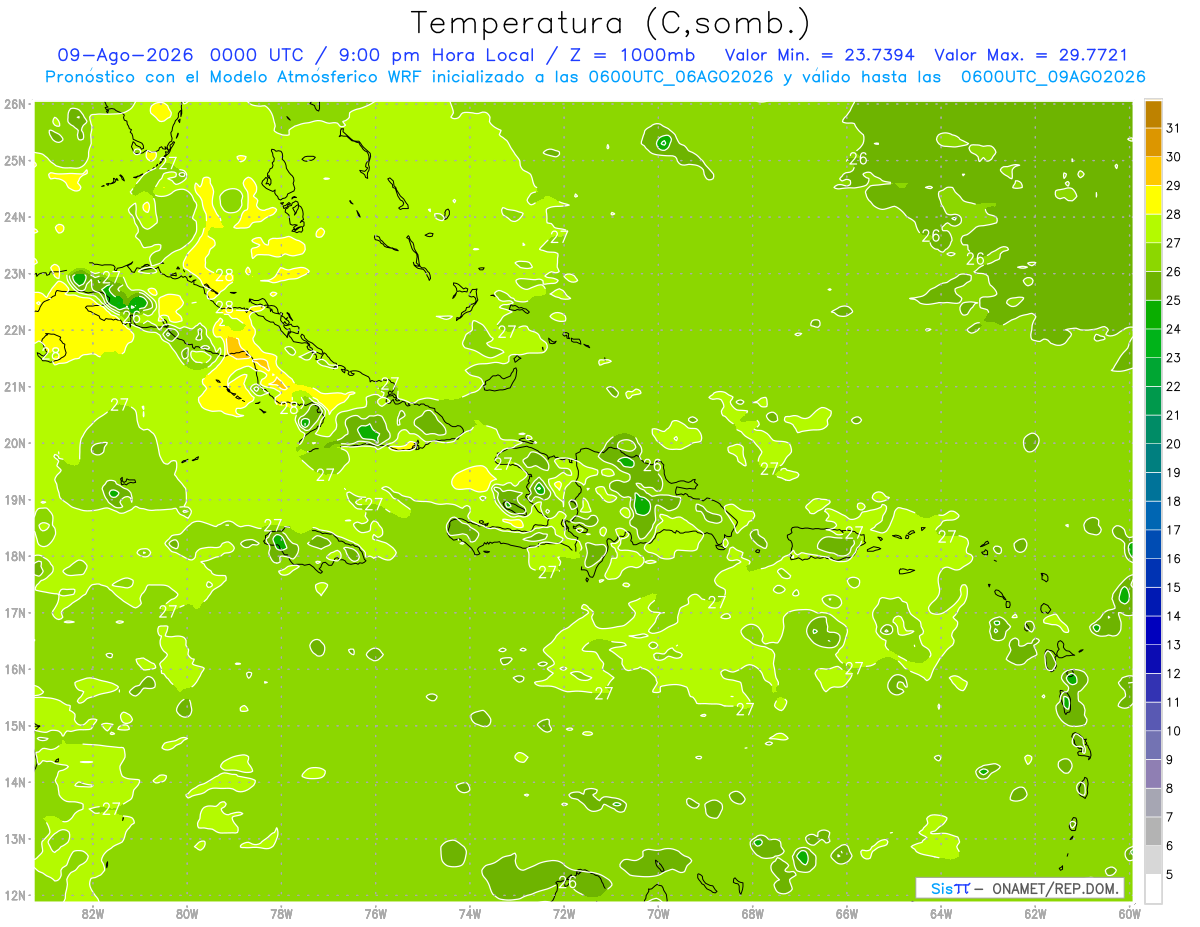The width and height of the screenshot is (1200, 927).
Task: Click the dark blue legend band between 12 and 13
Action: (x=1153, y=659)
